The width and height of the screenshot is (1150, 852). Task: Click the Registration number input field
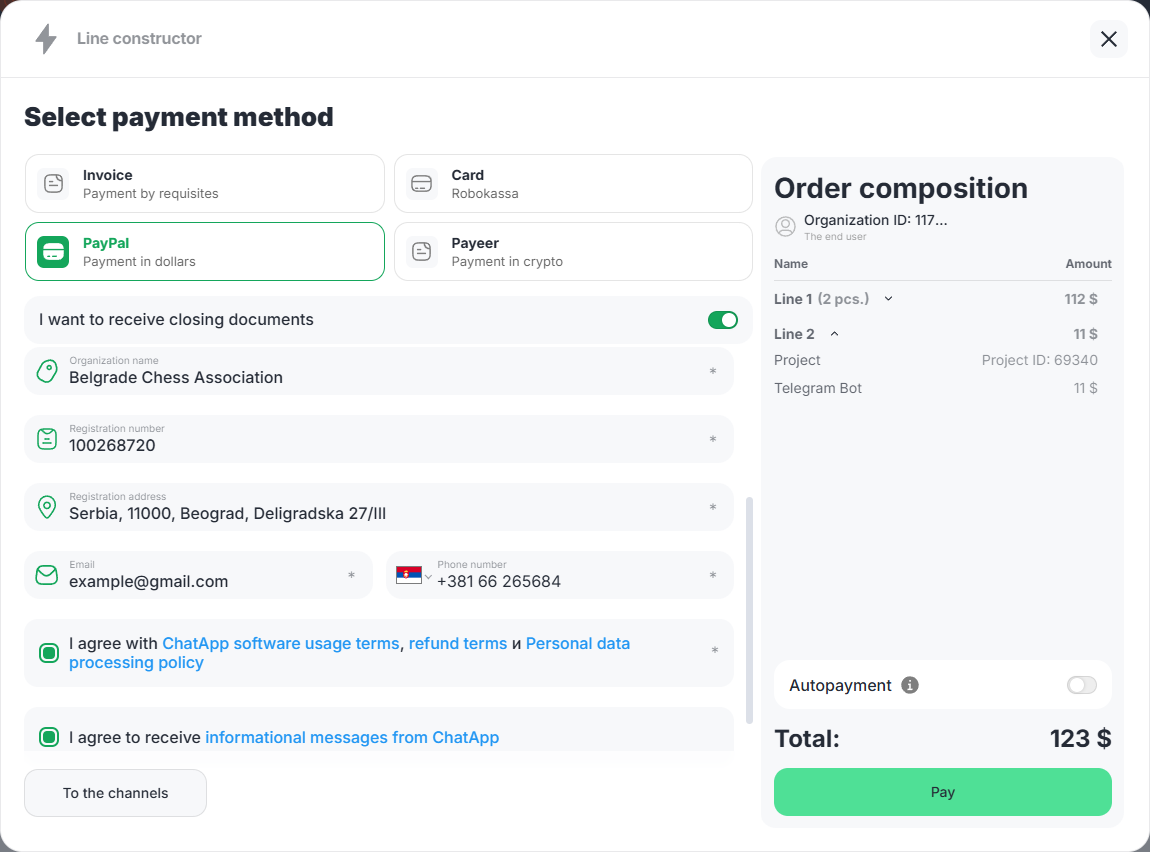380,445
